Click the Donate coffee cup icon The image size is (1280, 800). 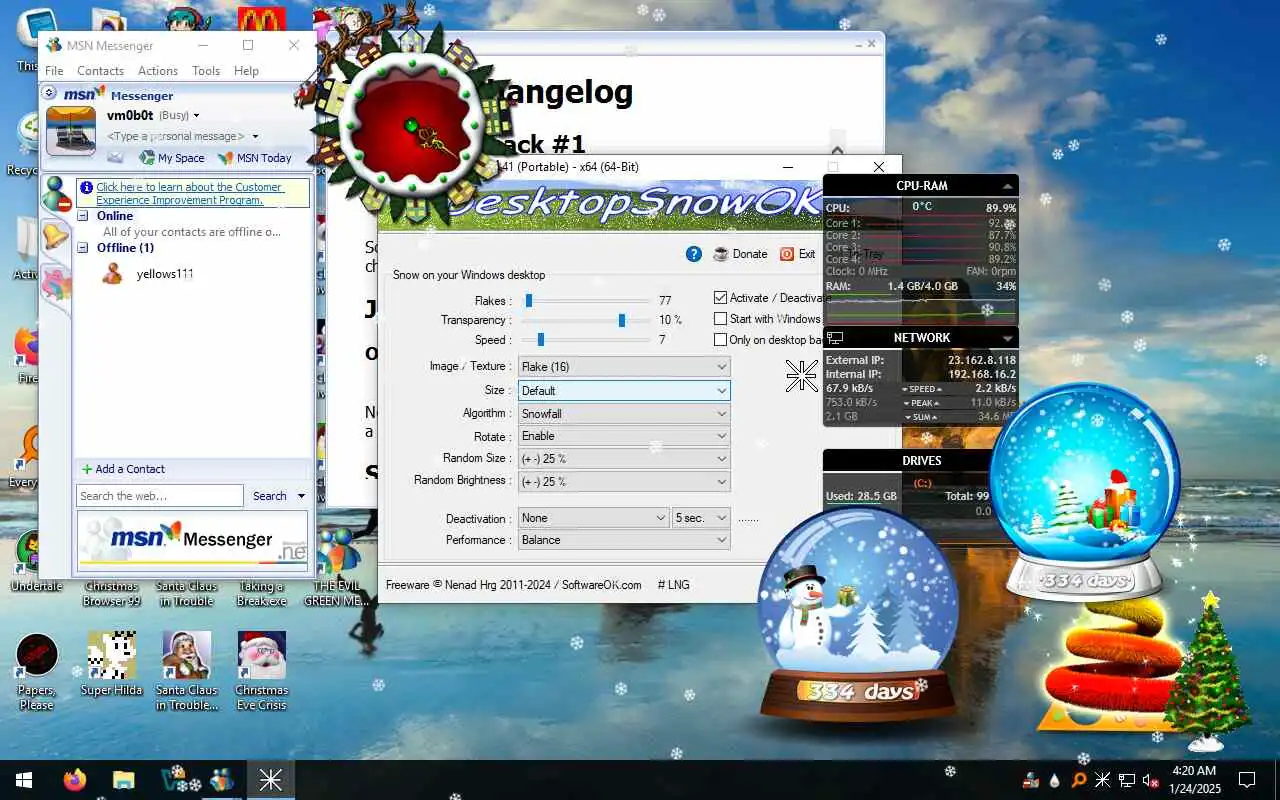click(721, 254)
